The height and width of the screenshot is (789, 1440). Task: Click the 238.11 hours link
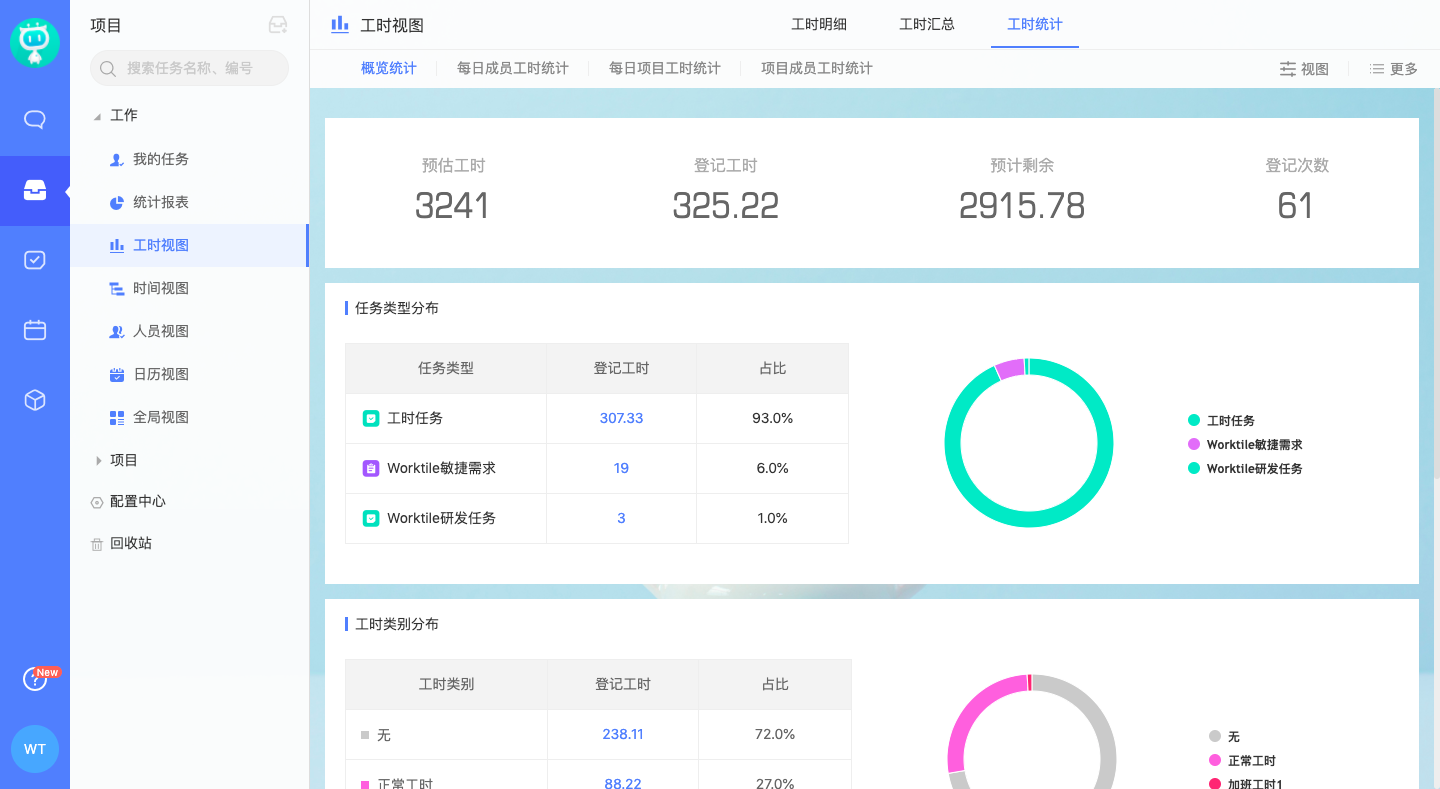(622, 734)
